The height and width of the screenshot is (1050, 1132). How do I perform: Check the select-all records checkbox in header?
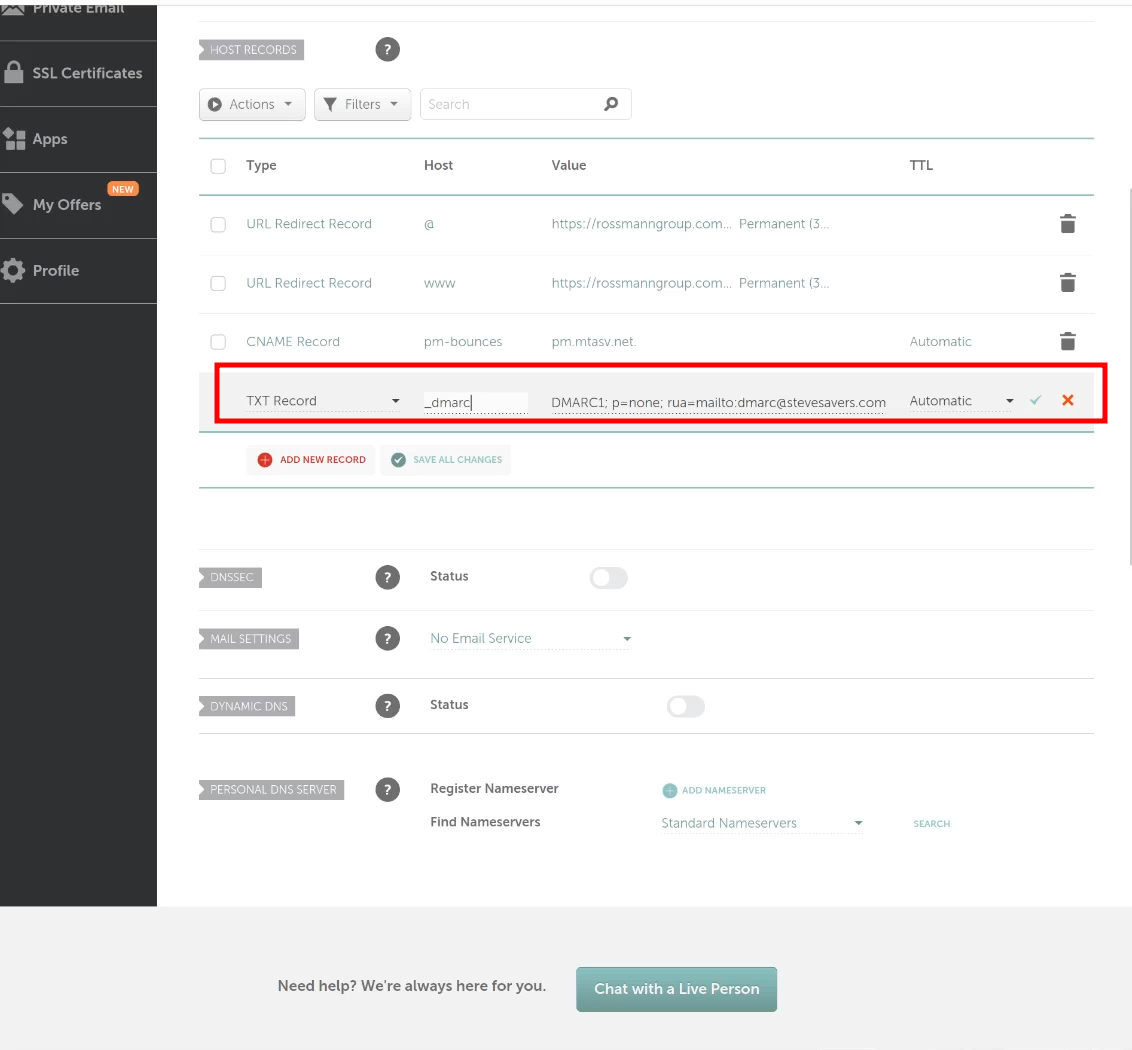click(x=218, y=166)
